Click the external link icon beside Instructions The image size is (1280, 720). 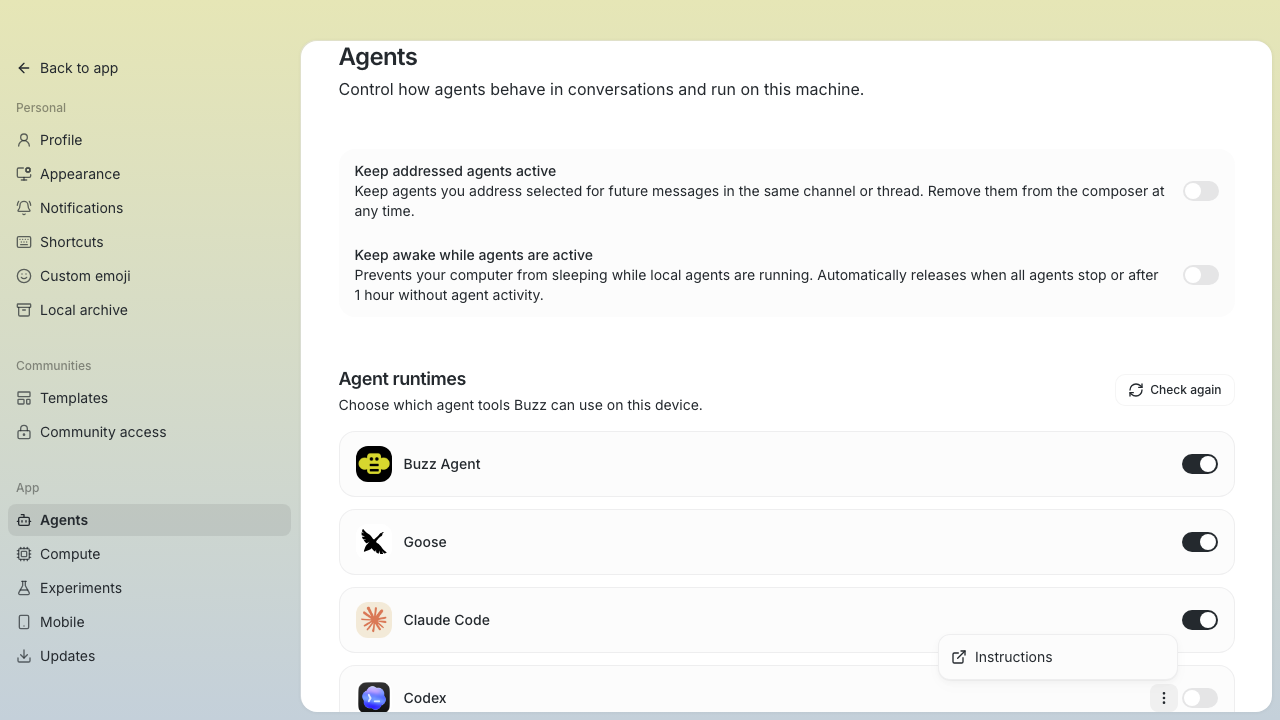tap(959, 657)
